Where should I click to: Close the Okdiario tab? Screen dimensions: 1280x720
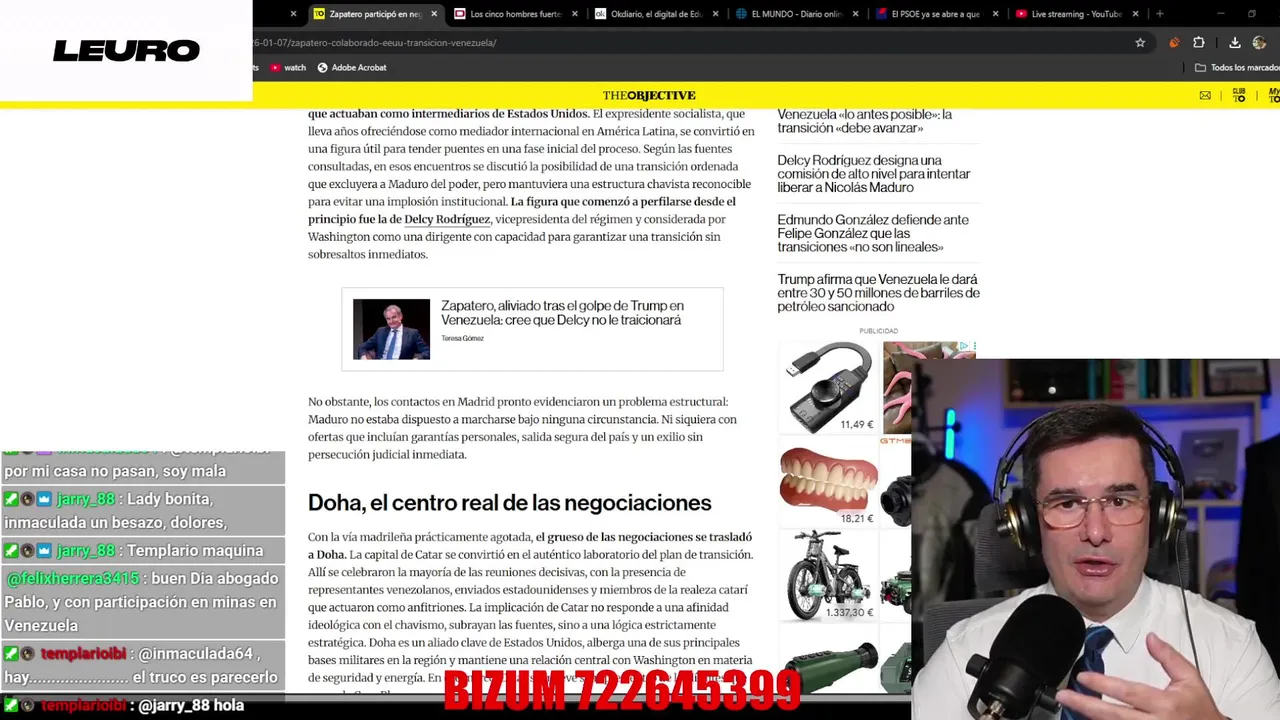(715, 14)
